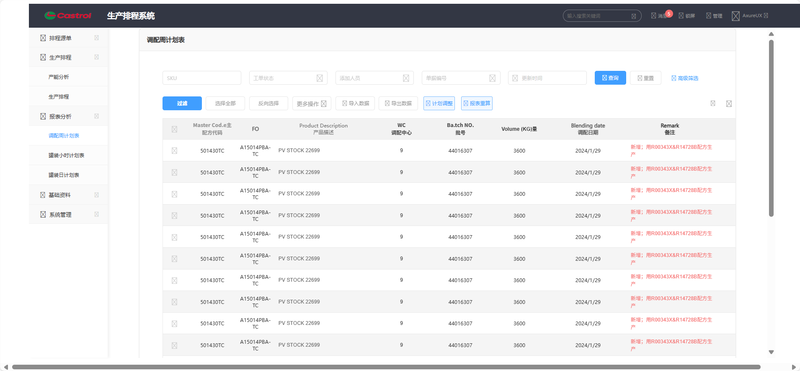
Task: Collapse the 报表分析 sidebar group arrow
Action: (x=96, y=116)
